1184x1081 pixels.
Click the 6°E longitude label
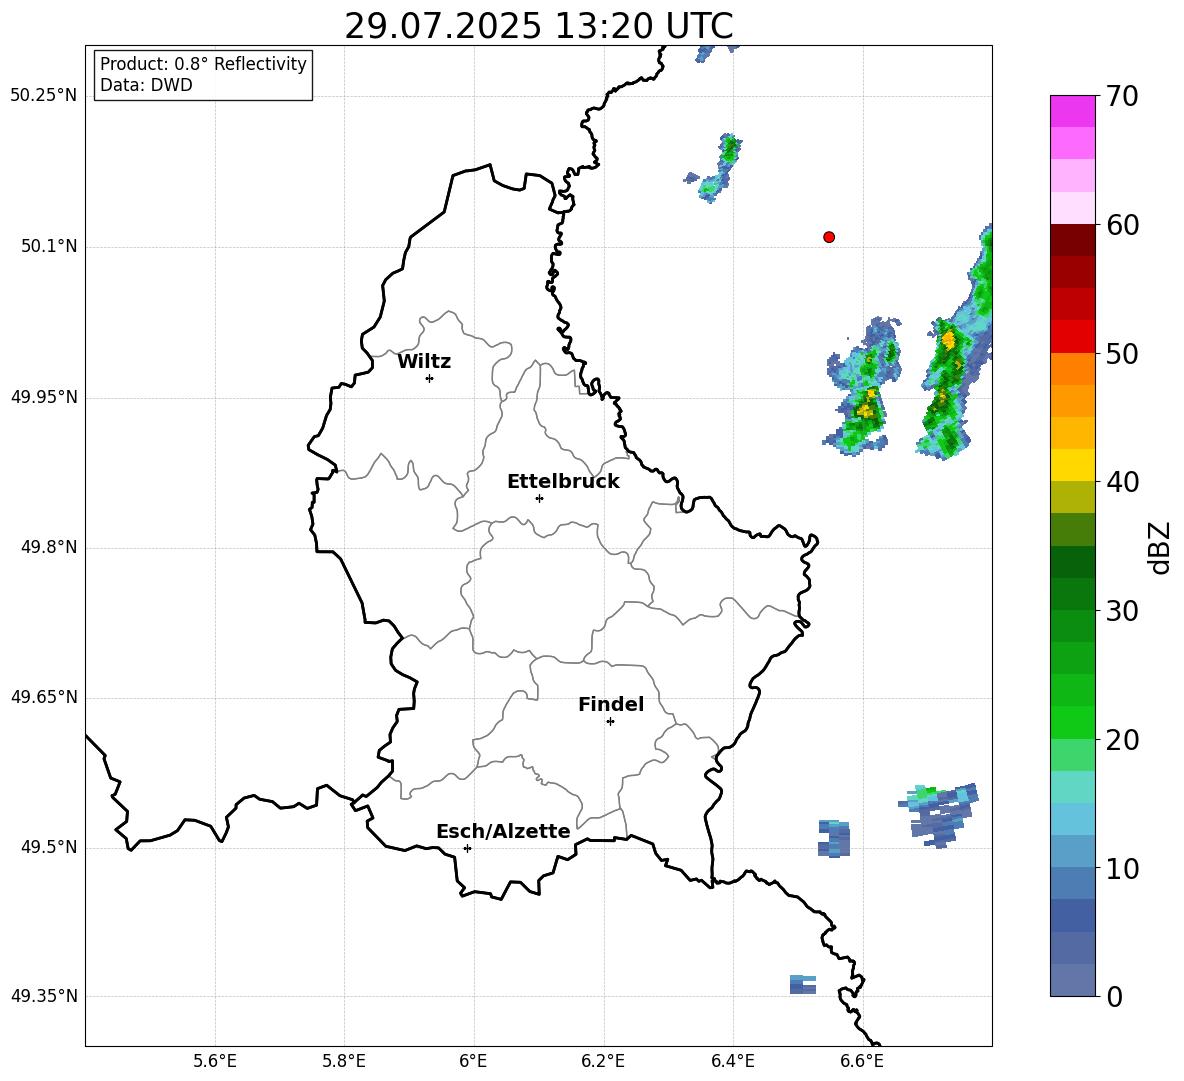click(x=473, y=1061)
